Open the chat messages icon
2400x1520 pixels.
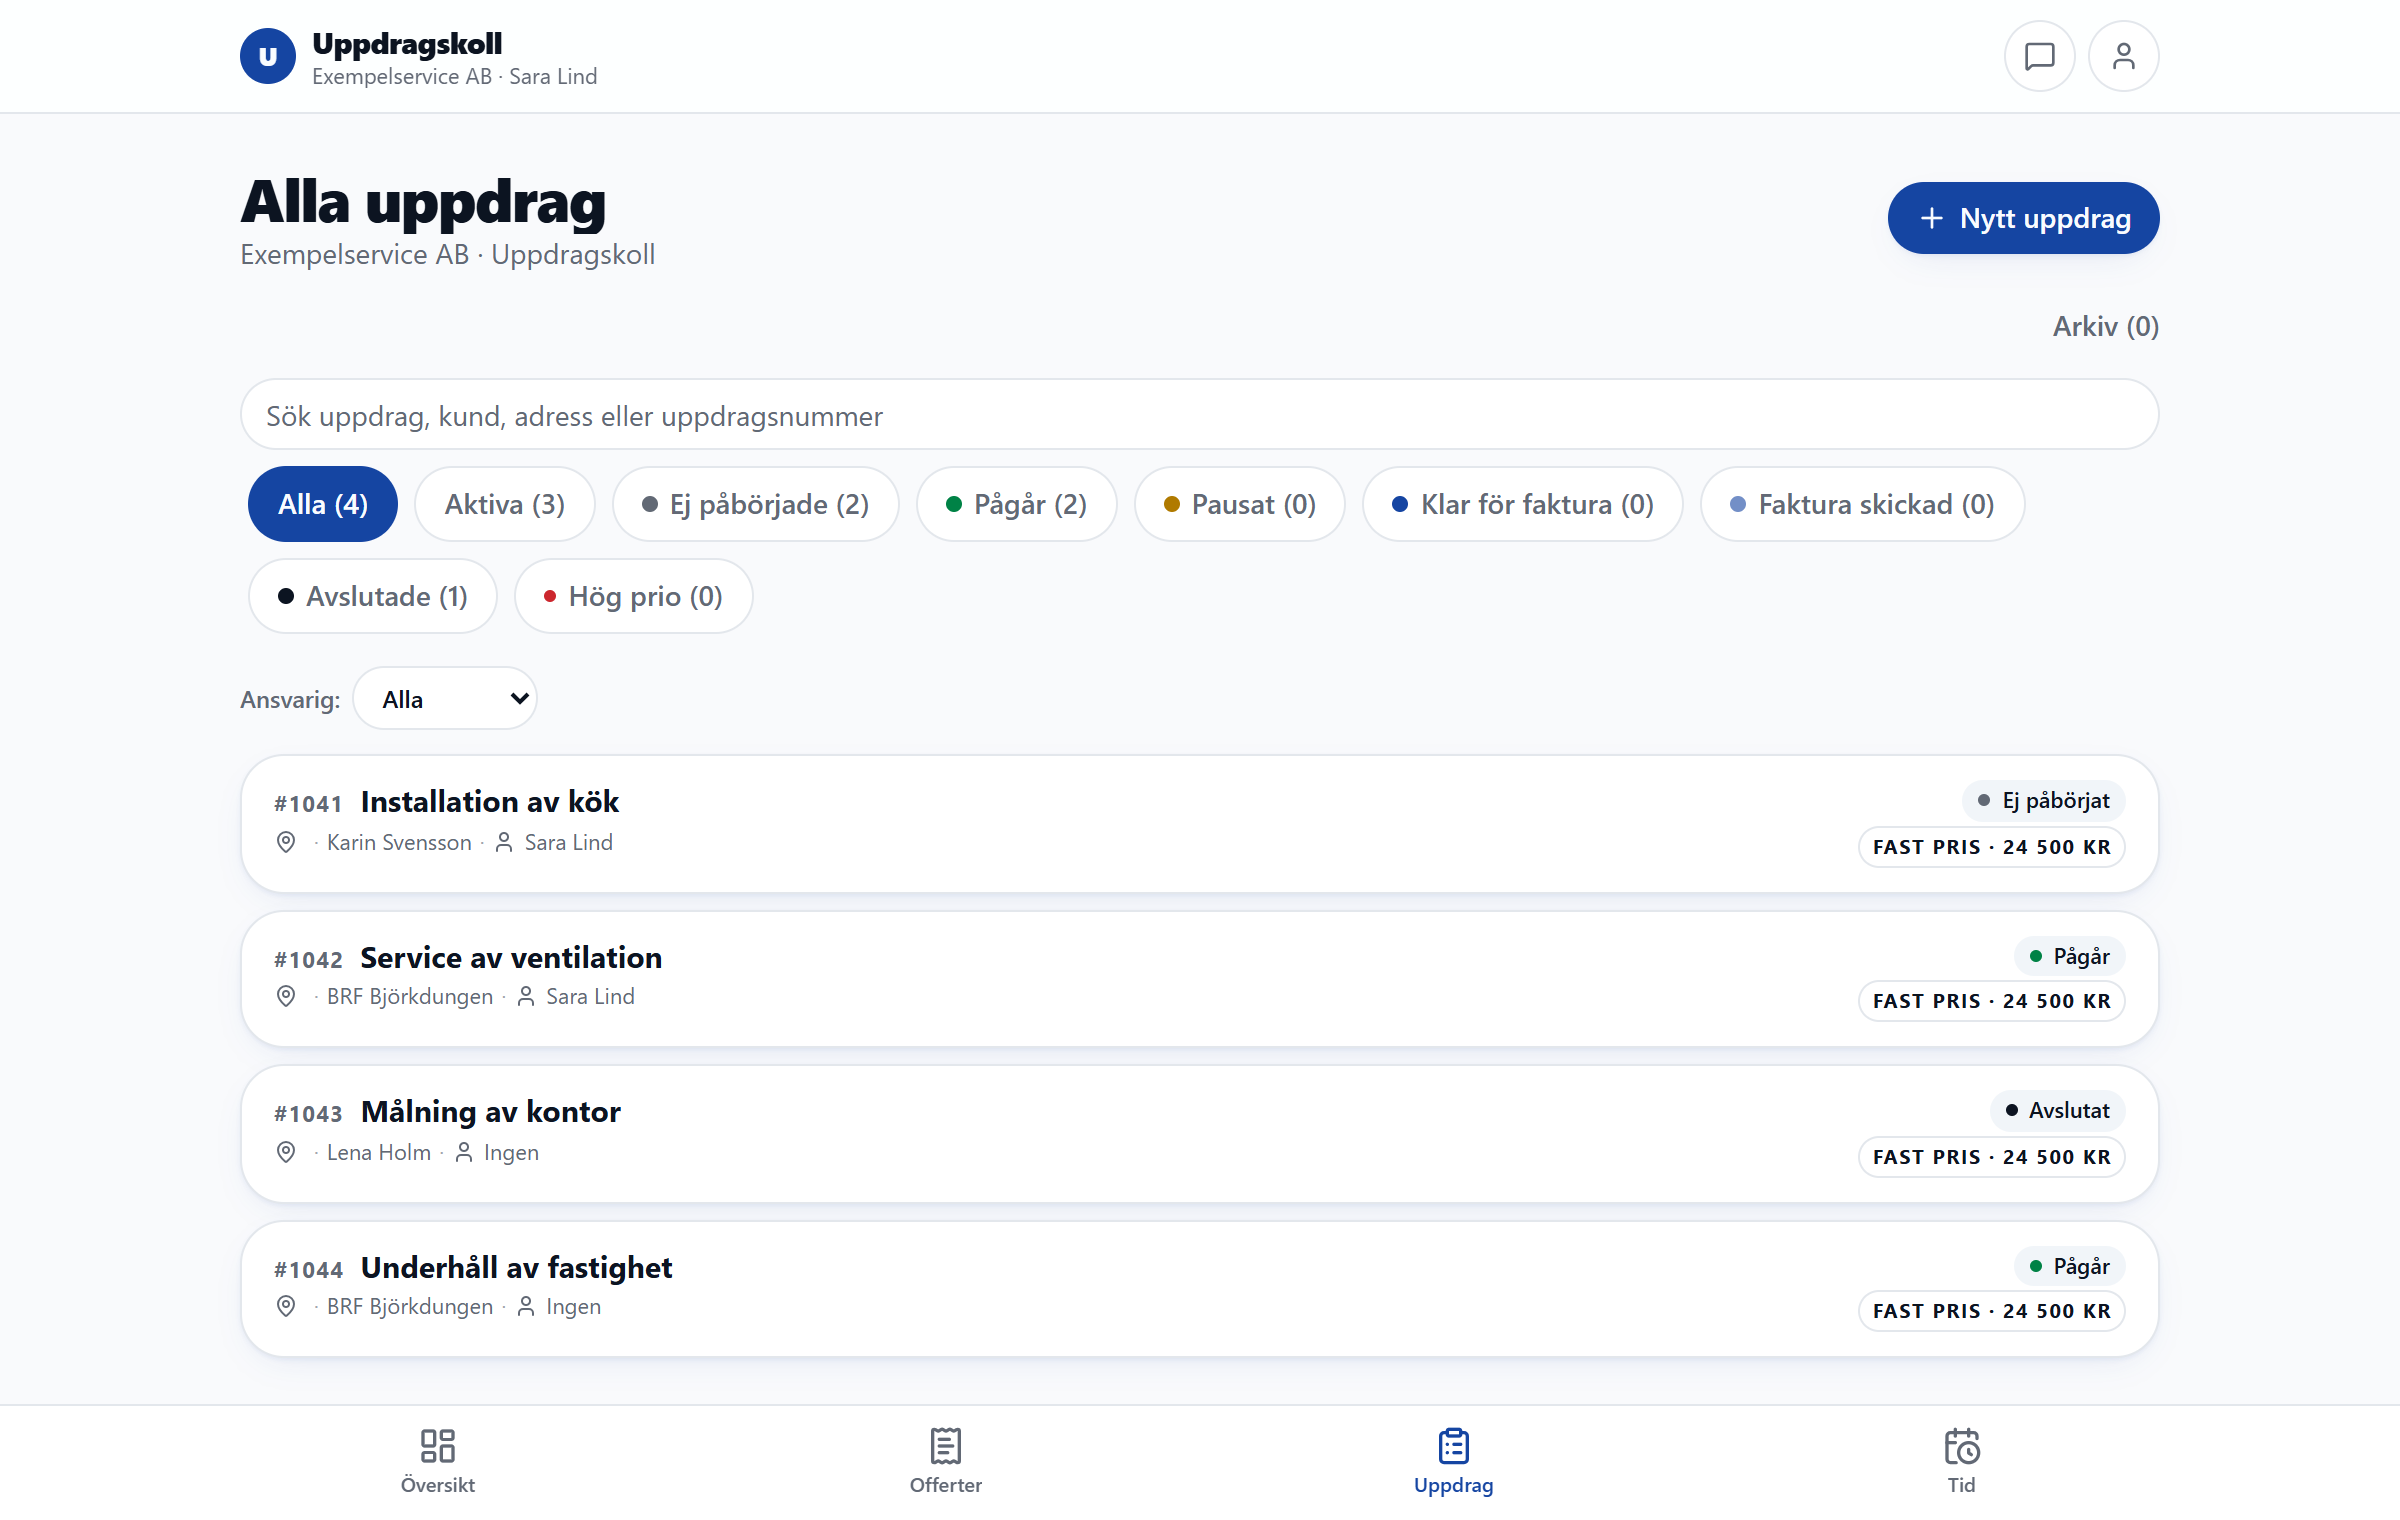tap(2039, 56)
